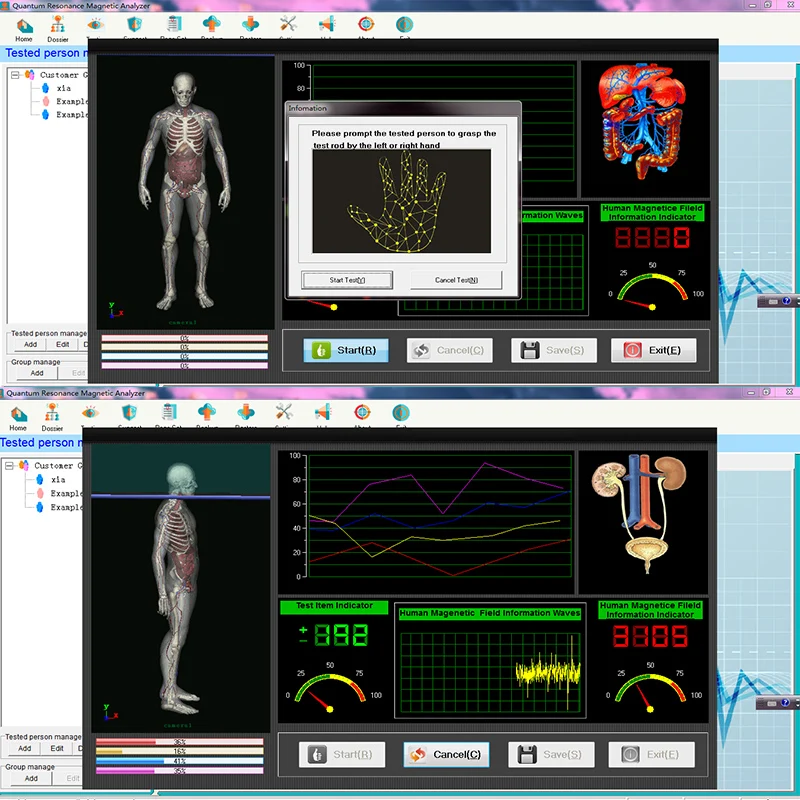Click Add under Group manage in bottom window
This screenshot has width=800, height=800.
31,779
